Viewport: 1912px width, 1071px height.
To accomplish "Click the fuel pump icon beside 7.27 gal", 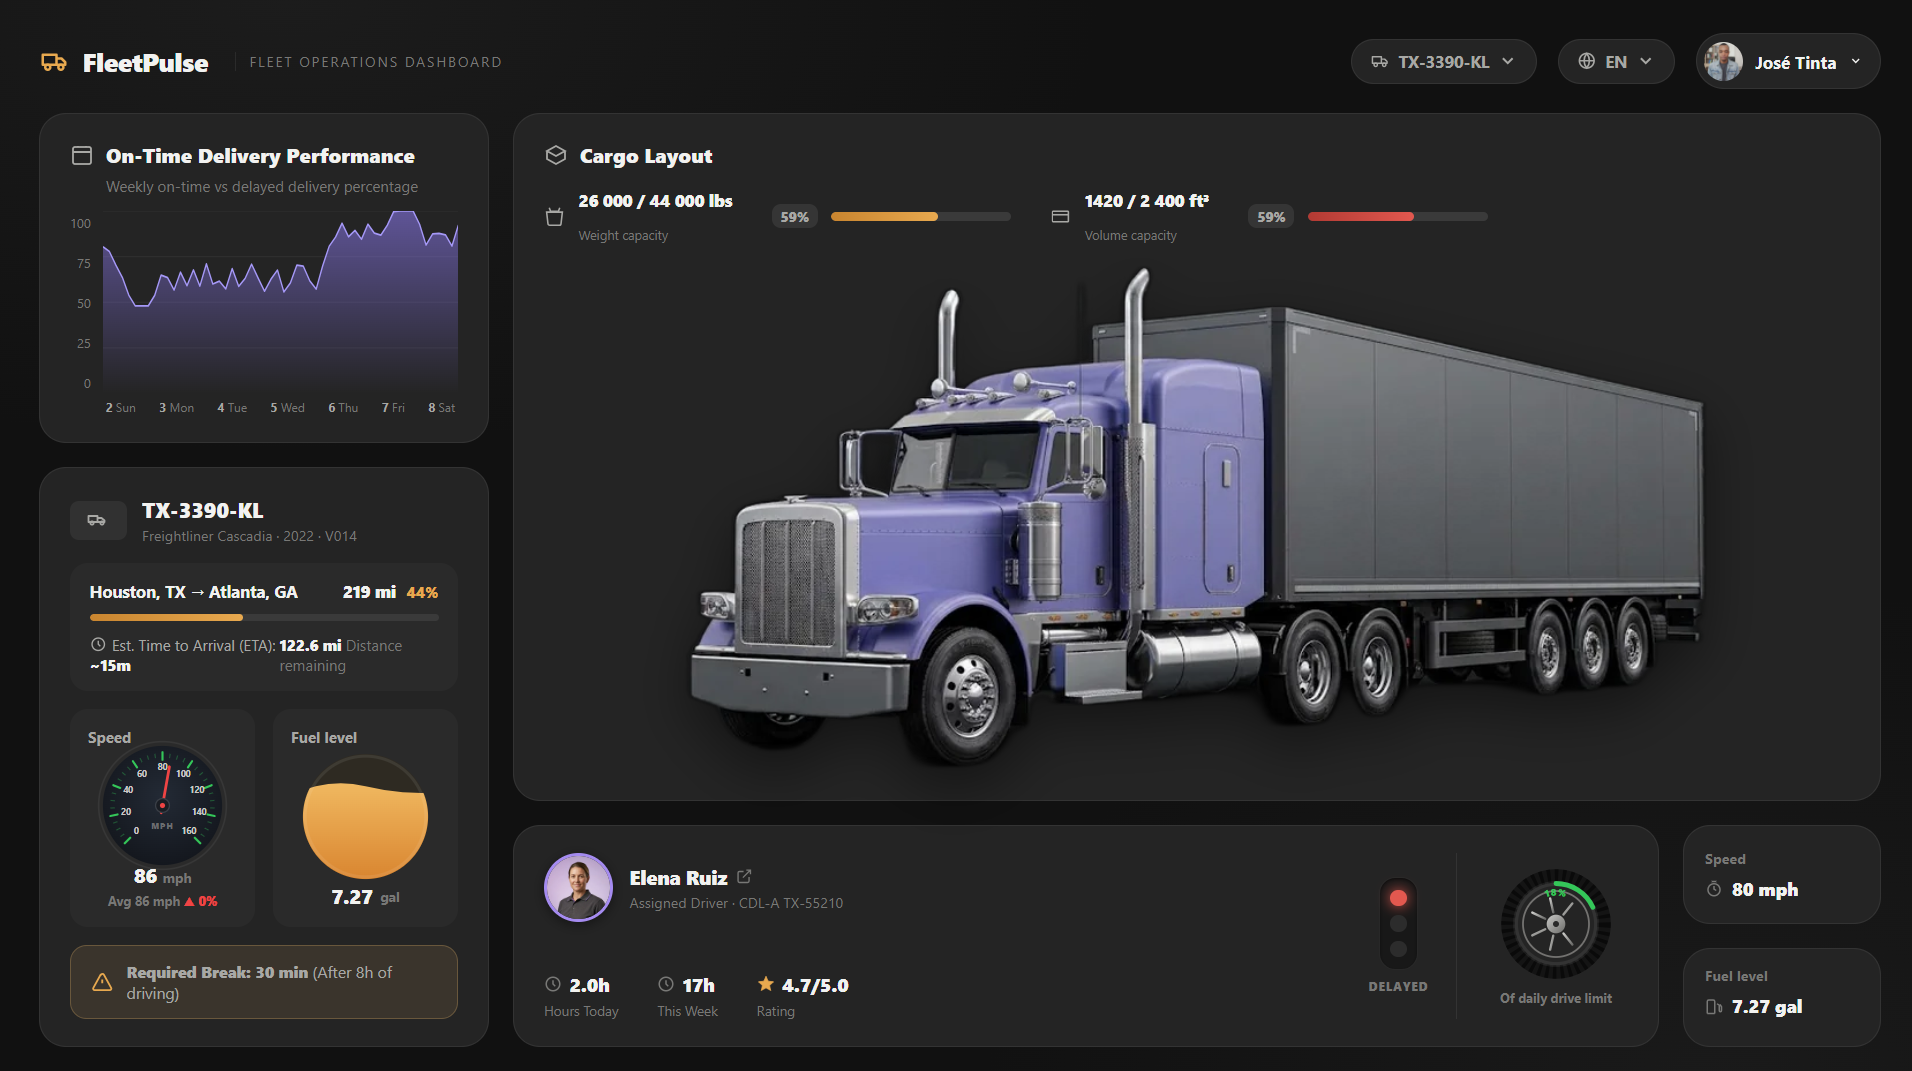I will pos(1714,1007).
